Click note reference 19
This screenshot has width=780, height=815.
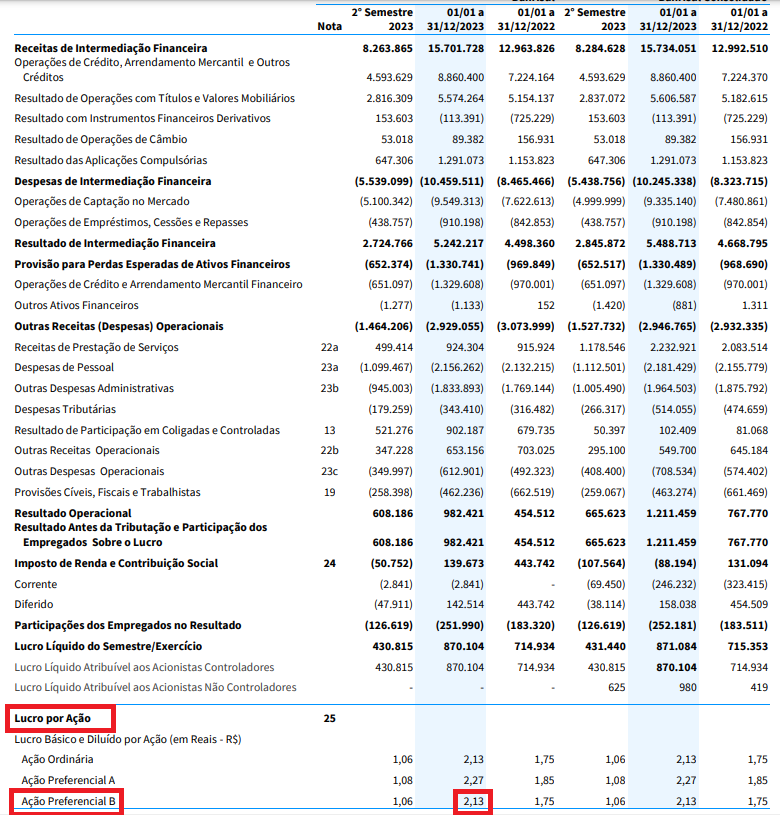[329, 492]
